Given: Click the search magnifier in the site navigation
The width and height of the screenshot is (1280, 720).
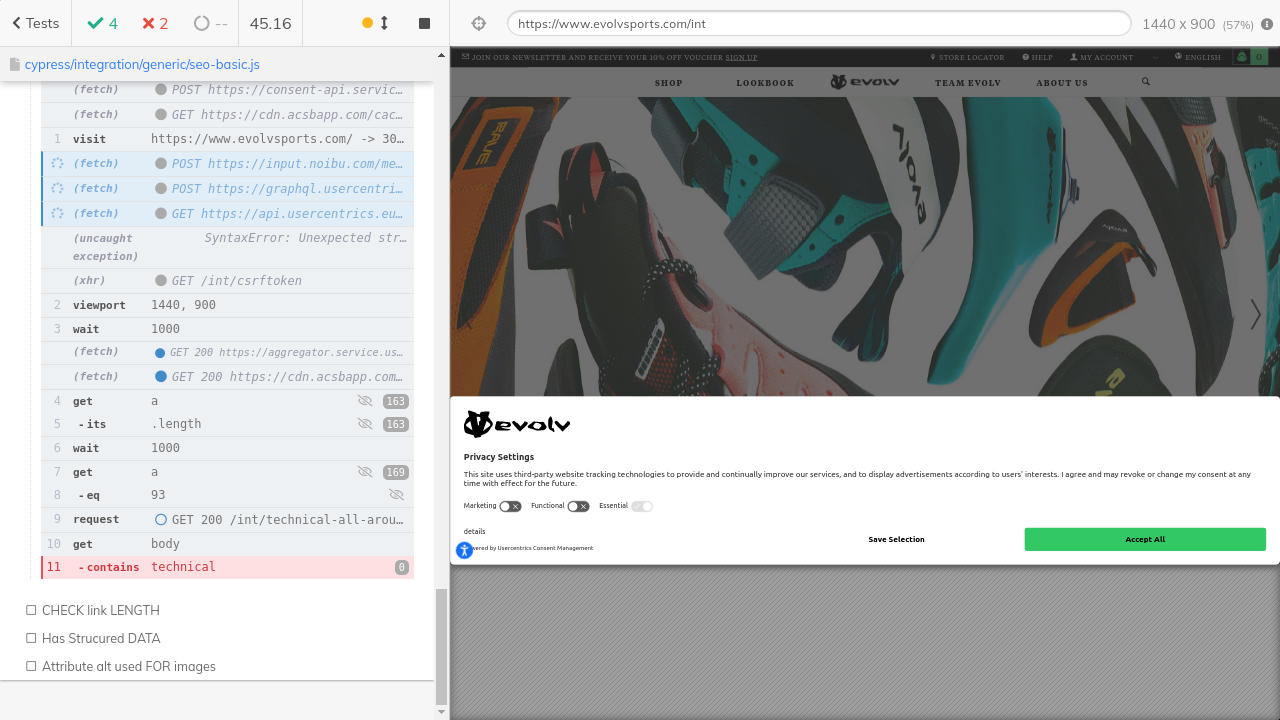Looking at the screenshot, I should pos(1146,82).
